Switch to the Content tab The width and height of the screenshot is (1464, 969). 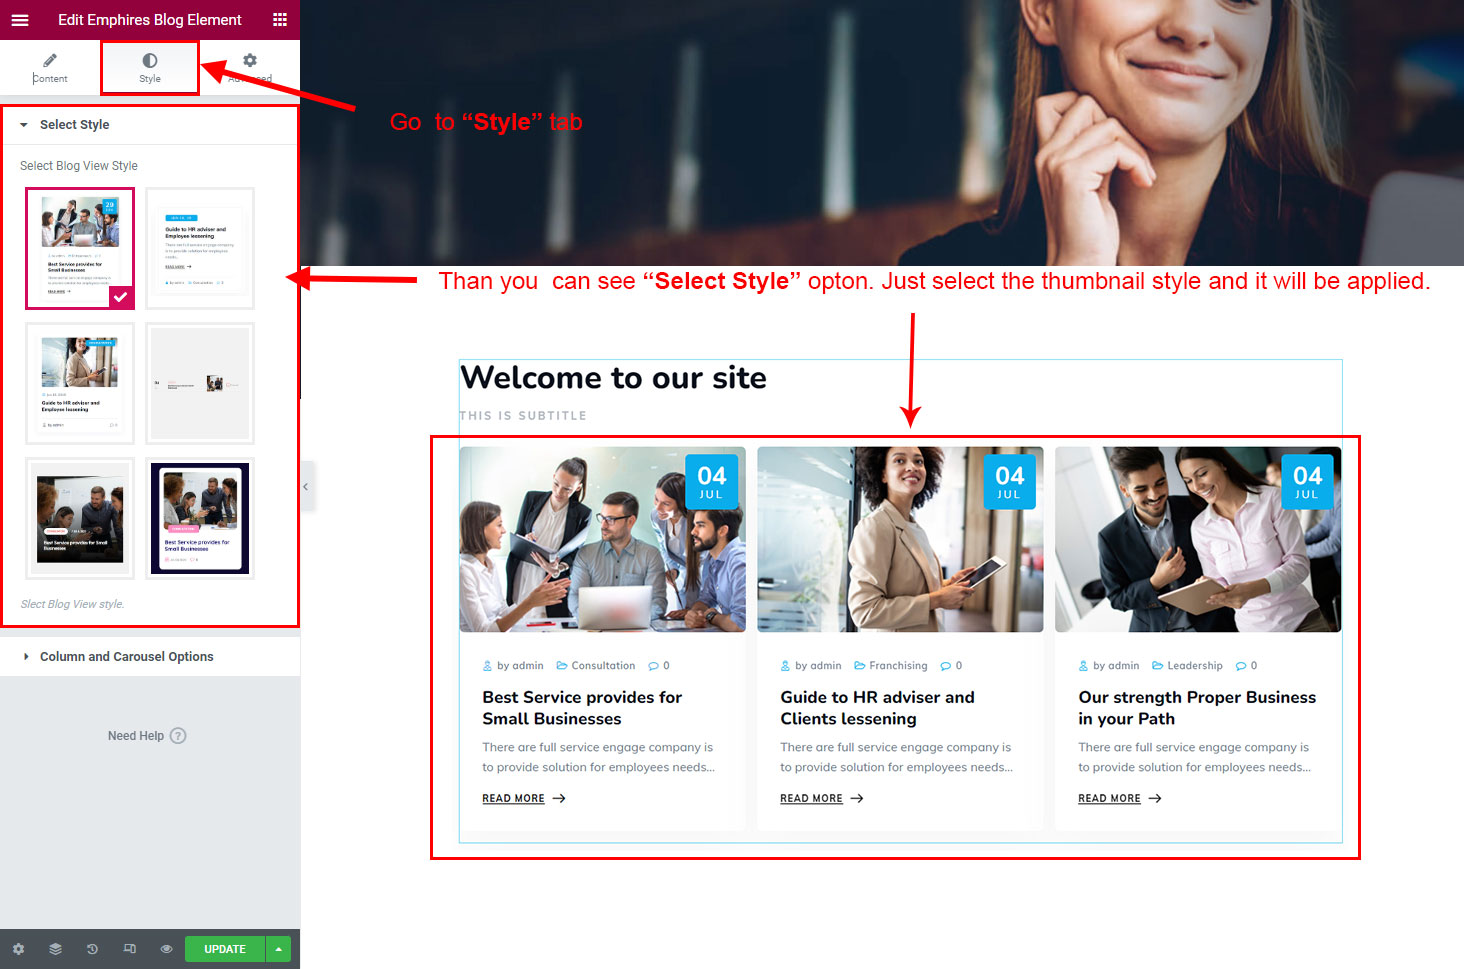50,68
